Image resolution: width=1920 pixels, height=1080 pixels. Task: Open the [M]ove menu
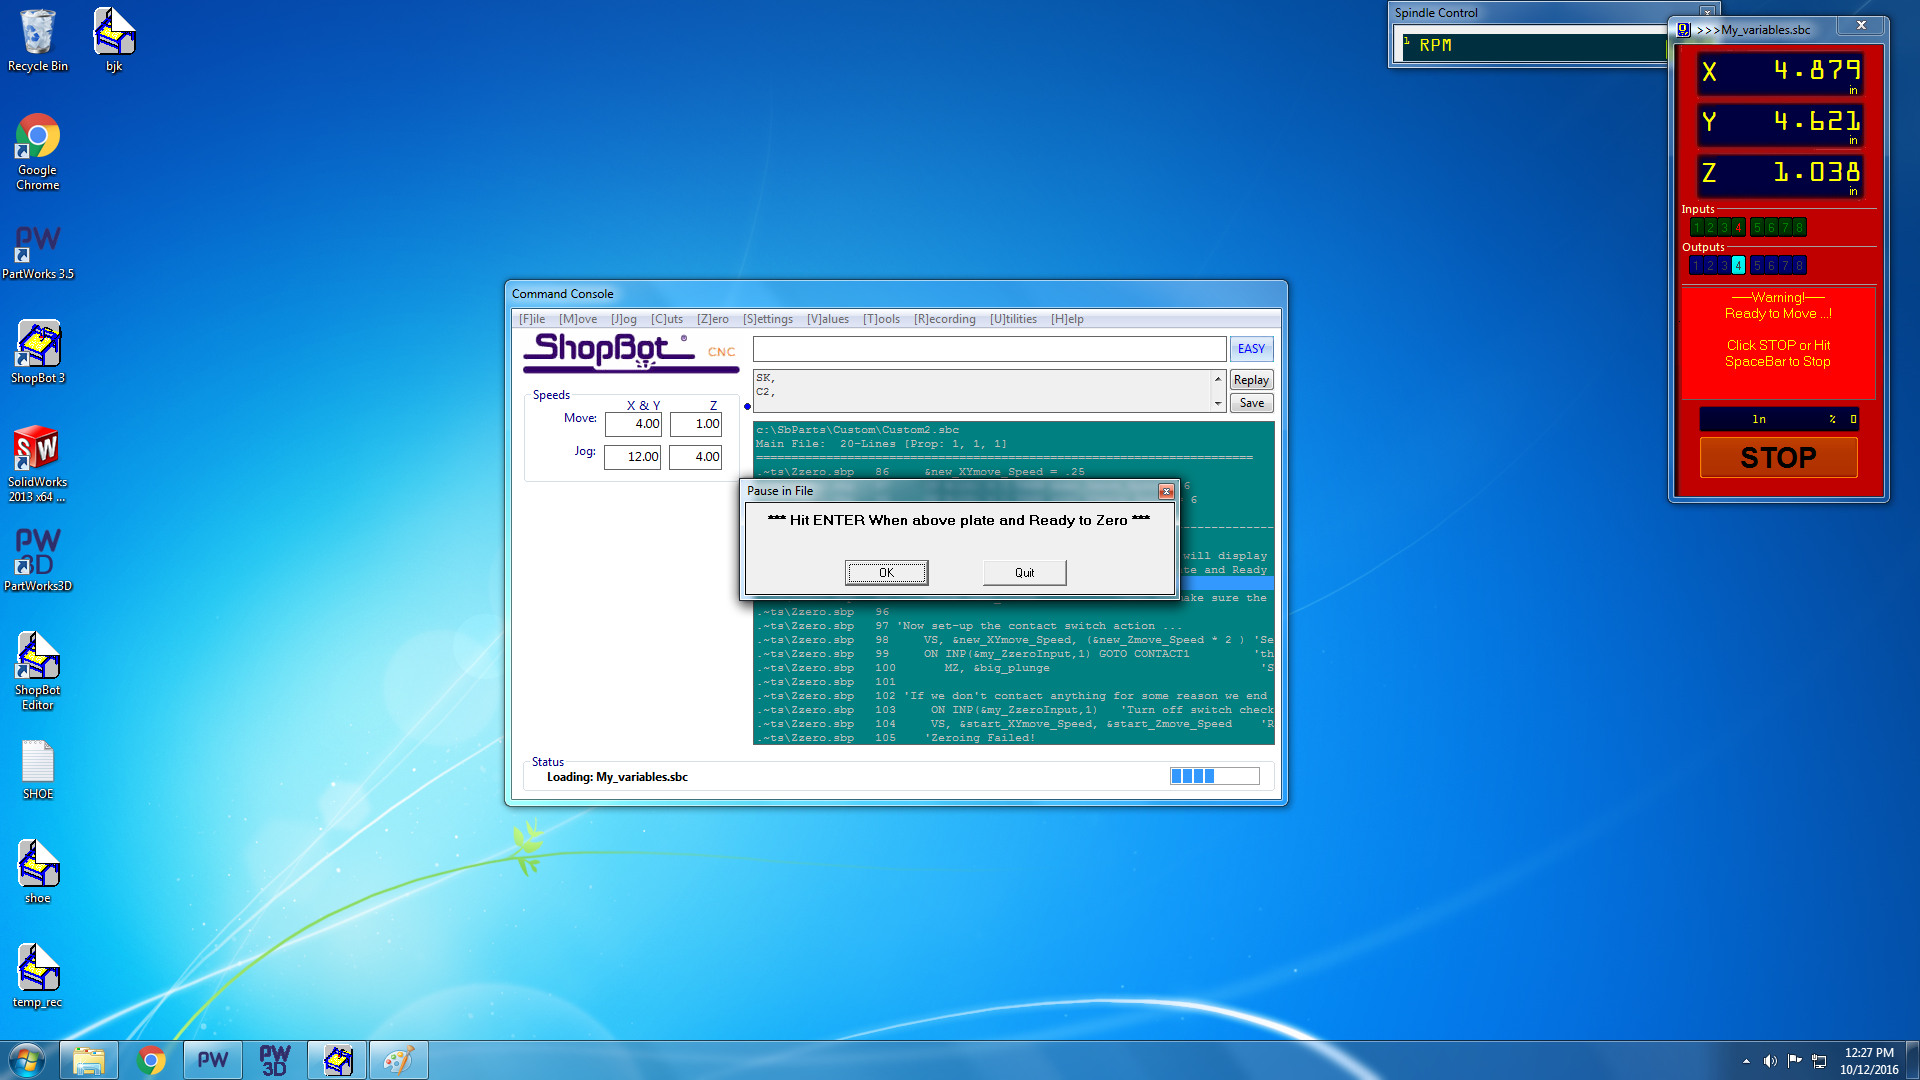tap(578, 319)
